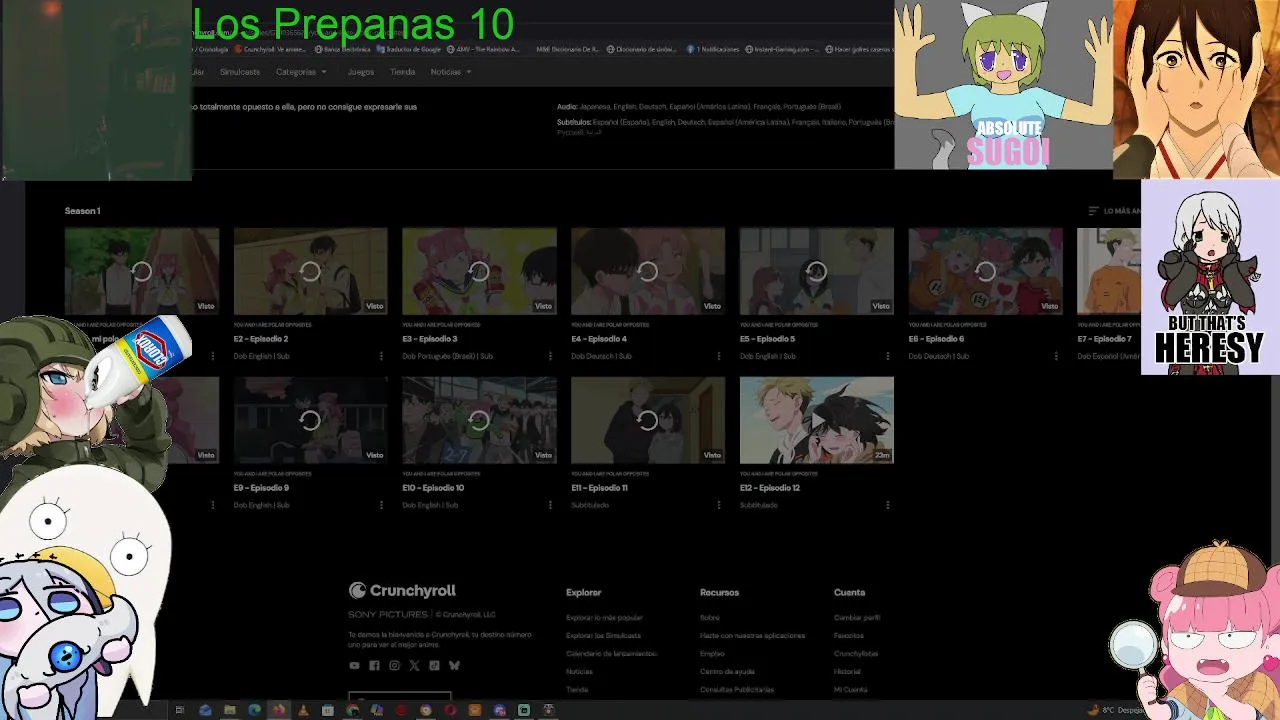Open the Juegos nav item
This screenshot has width=1280, height=720.
coord(360,72)
